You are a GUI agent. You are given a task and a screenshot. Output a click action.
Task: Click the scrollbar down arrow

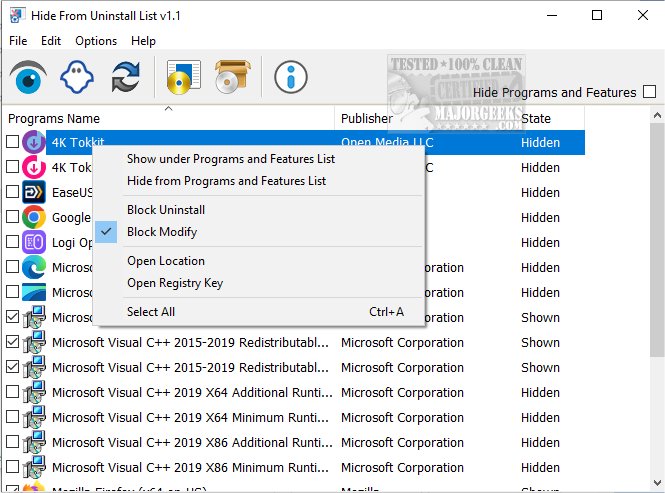point(657,483)
